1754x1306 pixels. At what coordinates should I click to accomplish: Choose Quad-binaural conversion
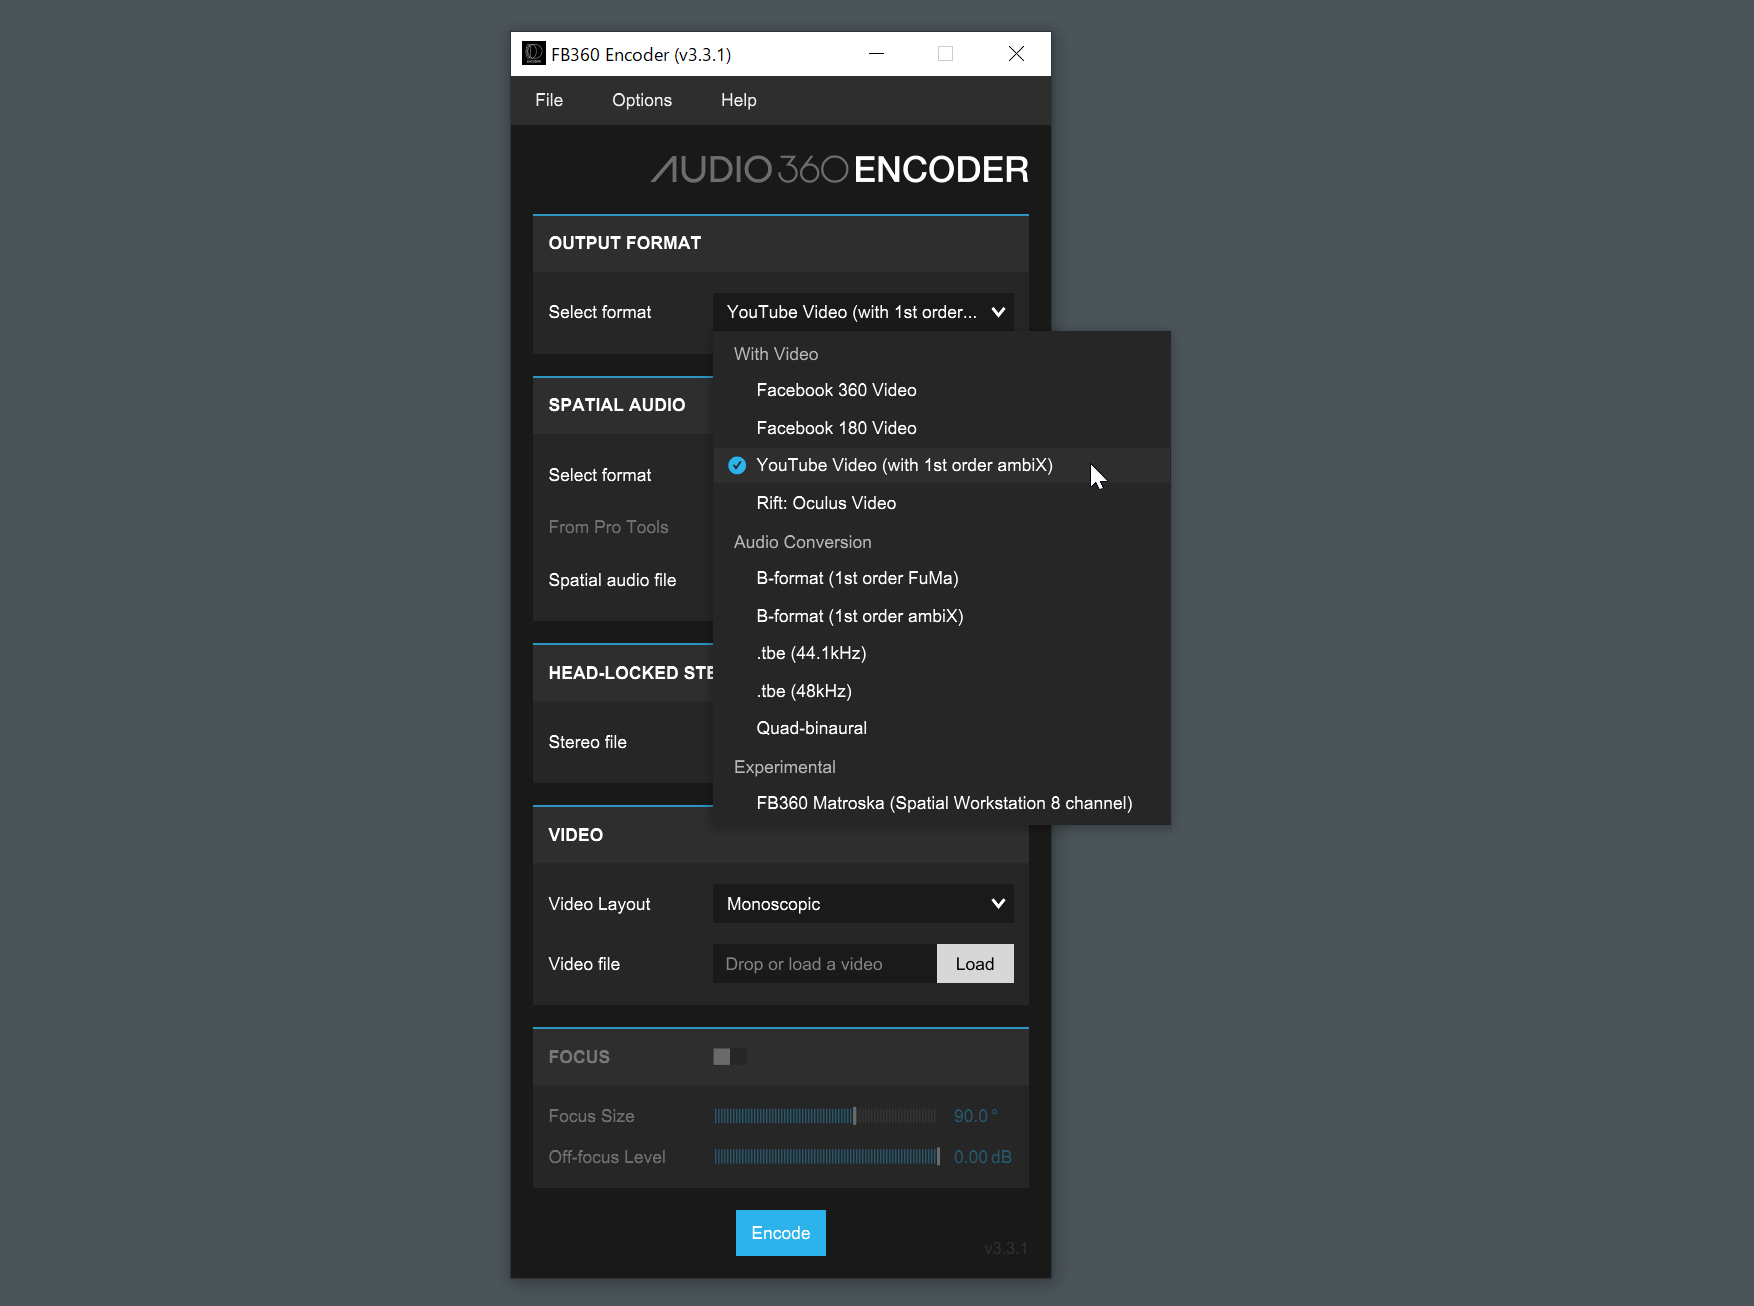pyautogui.click(x=941, y=728)
